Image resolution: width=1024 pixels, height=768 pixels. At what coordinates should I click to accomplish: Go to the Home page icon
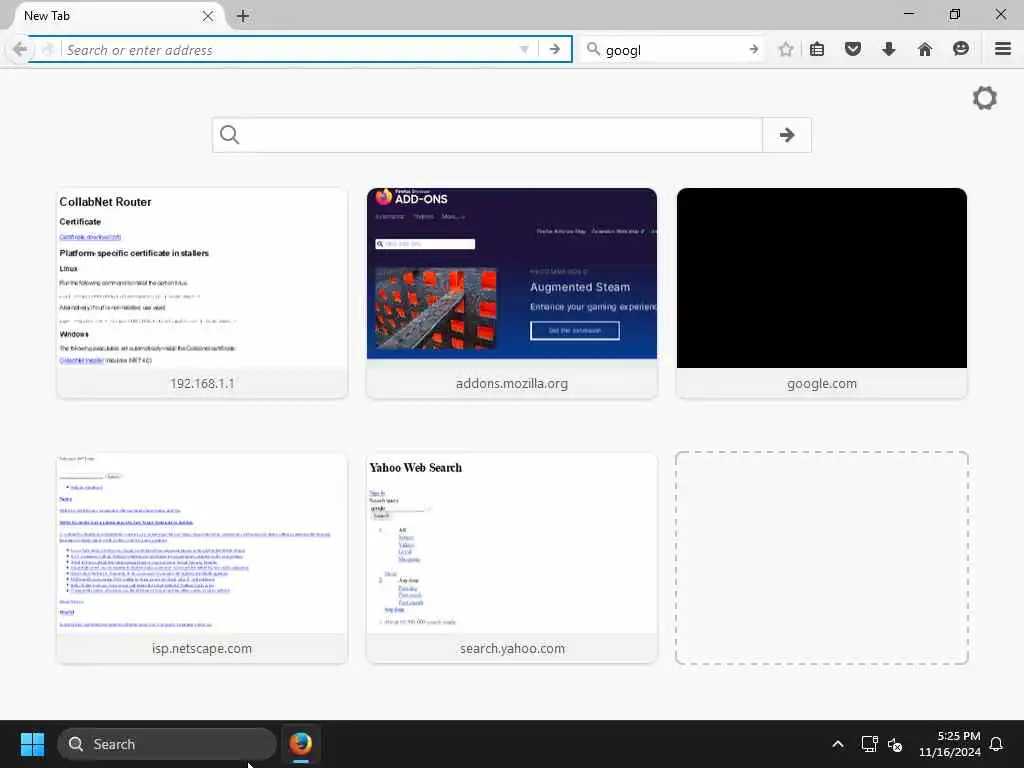(x=925, y=50)
